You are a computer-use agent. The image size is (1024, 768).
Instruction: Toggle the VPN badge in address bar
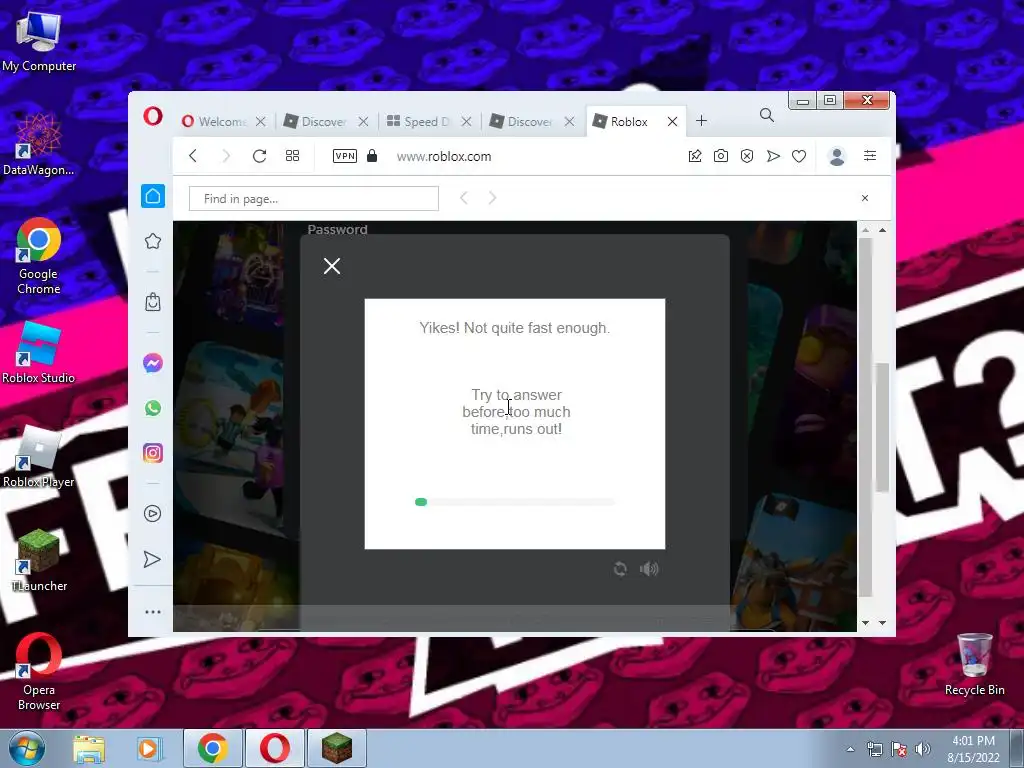point(345,155)
